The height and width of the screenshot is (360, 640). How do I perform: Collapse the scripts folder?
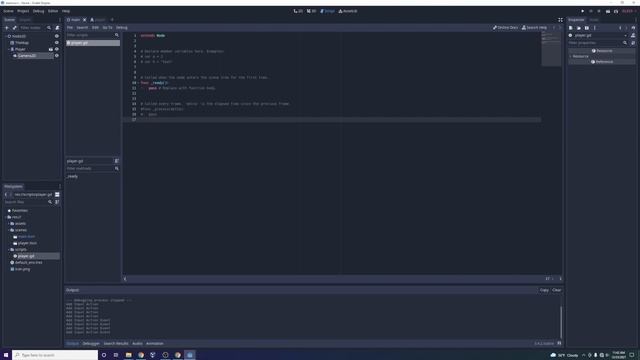(9, 249)
